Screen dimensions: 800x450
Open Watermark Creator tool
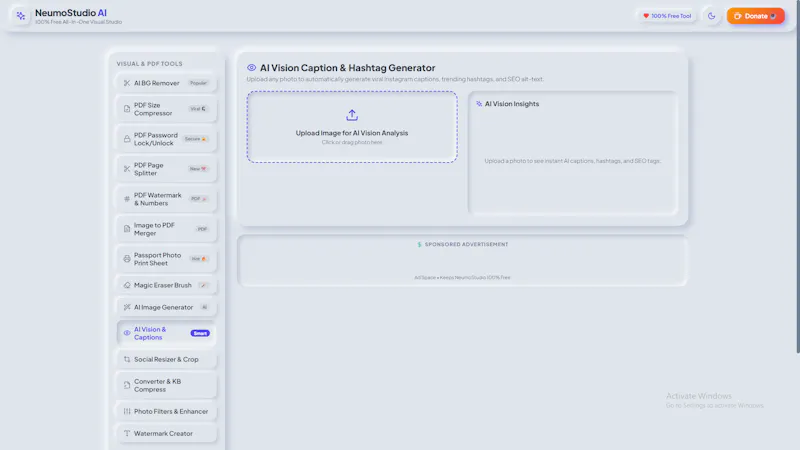166,433
